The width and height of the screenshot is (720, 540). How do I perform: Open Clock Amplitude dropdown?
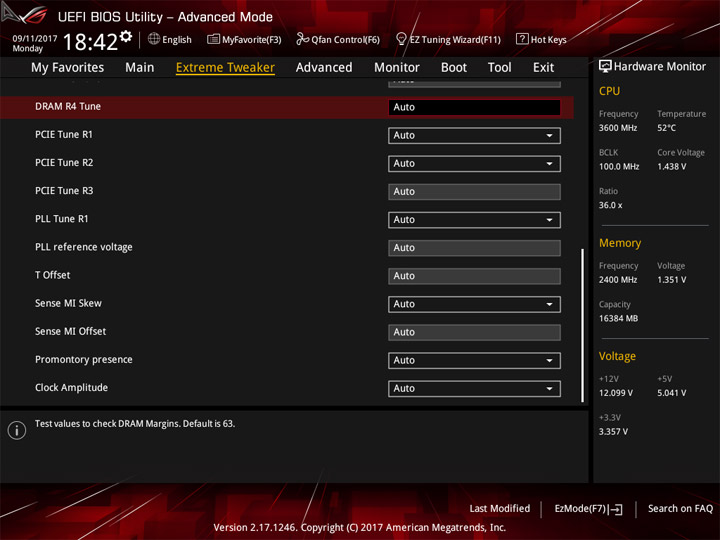click(x=474, y=388)
